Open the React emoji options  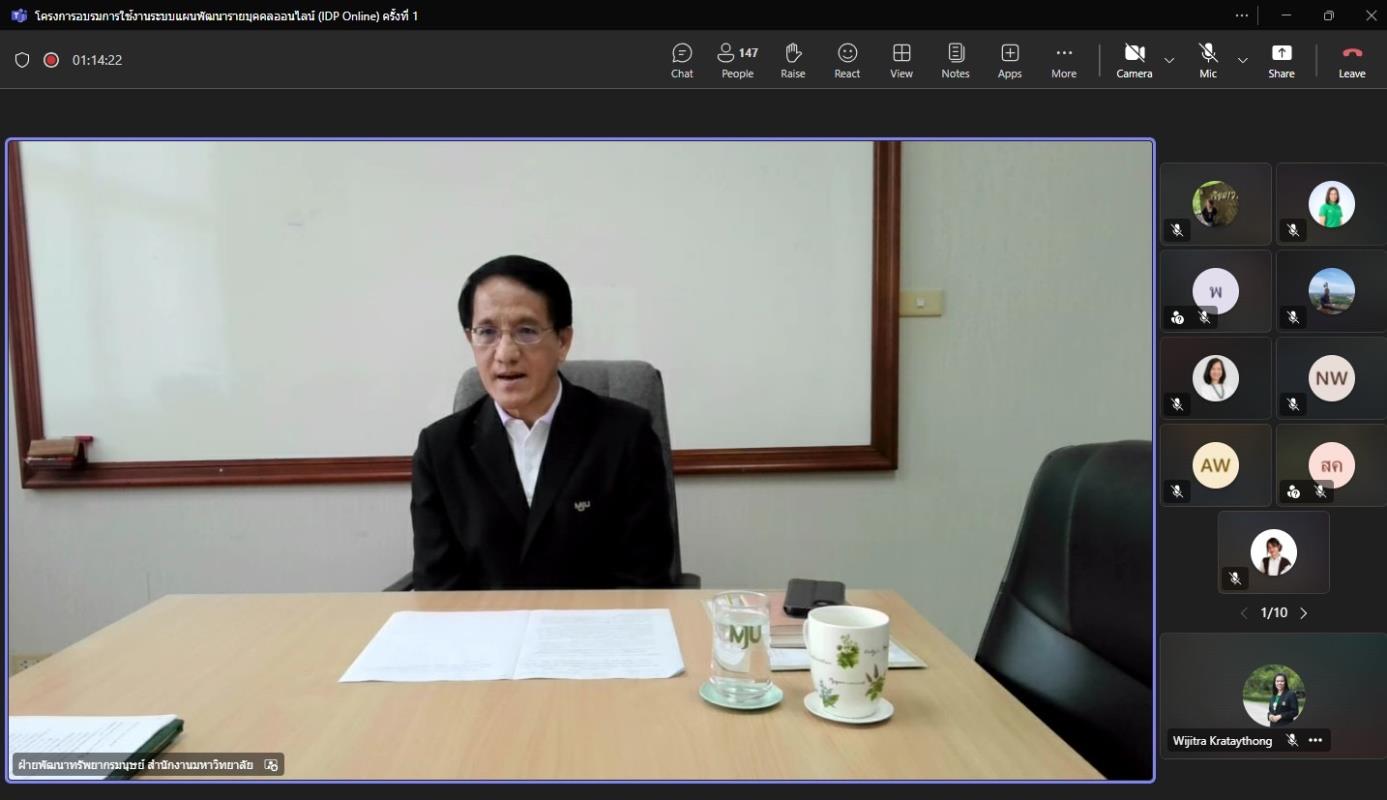[847, 60]
